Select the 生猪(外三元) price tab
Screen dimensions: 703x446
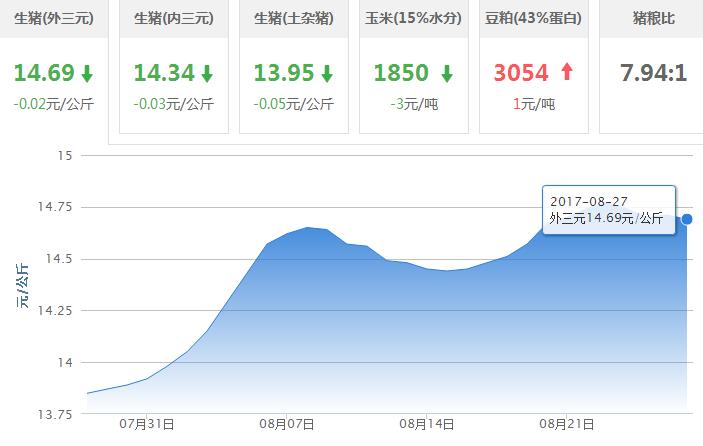tap(53, 18)
